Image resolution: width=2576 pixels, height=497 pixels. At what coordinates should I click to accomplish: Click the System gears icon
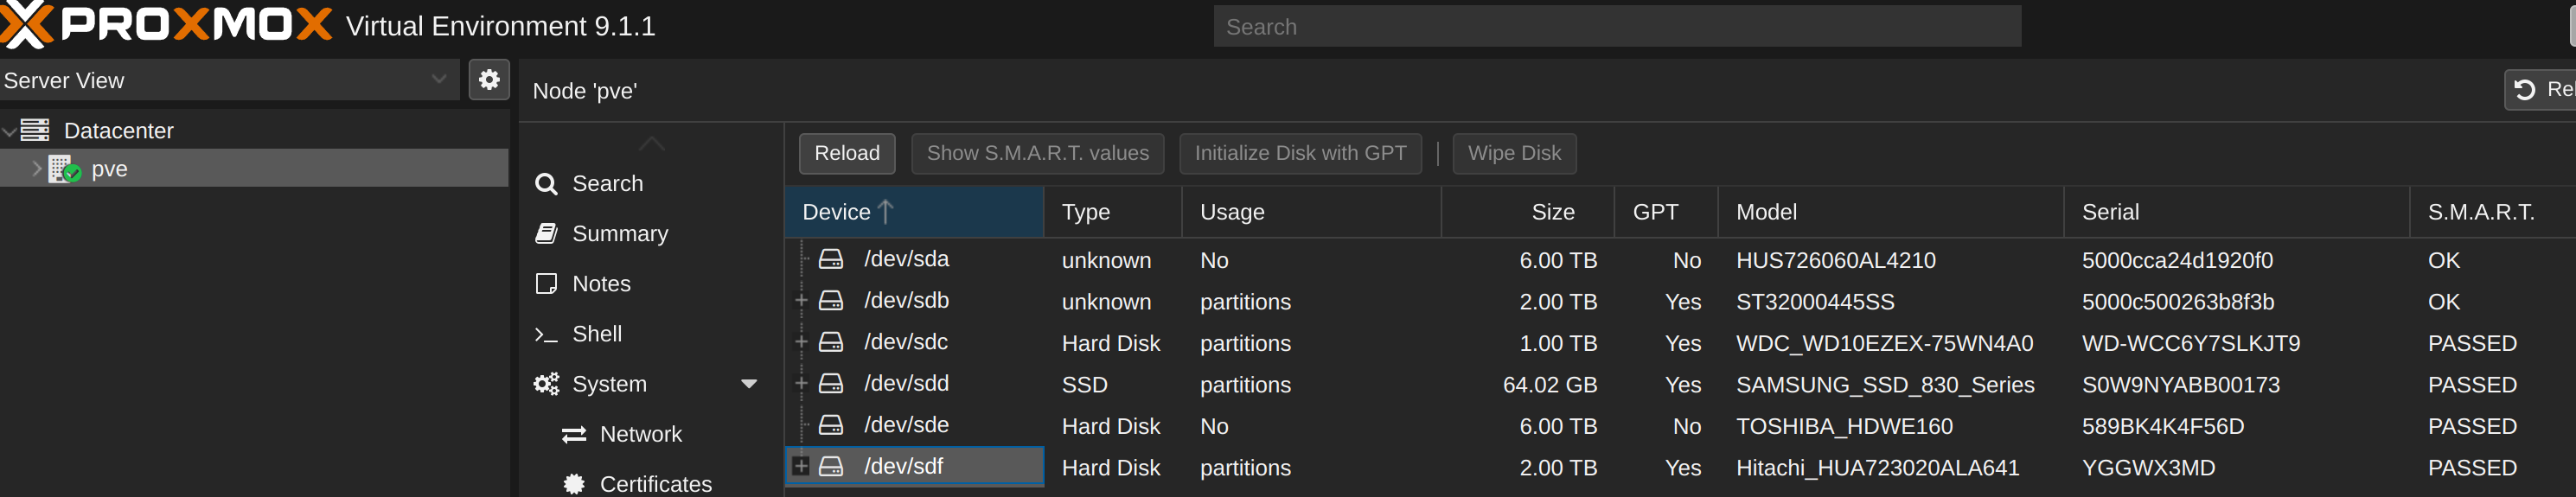[x=546, y=384]
